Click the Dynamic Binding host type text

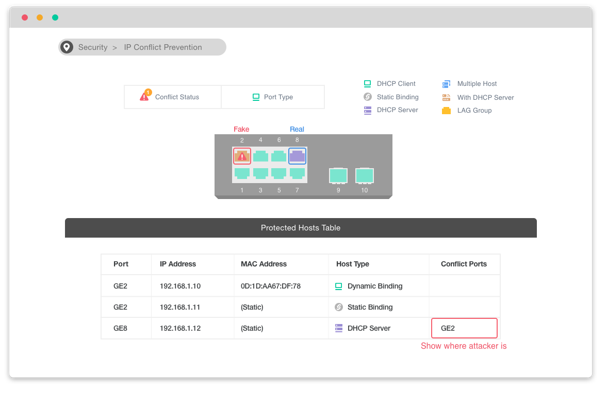(375, 286)
